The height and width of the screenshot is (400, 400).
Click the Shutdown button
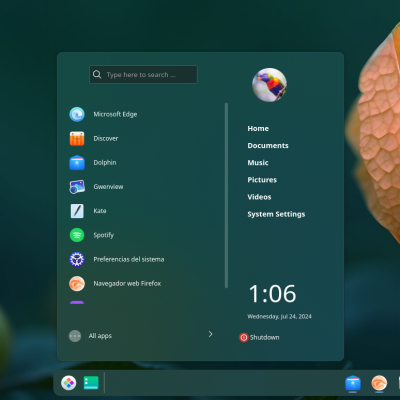pyautogui.click(x=259, y=337)
